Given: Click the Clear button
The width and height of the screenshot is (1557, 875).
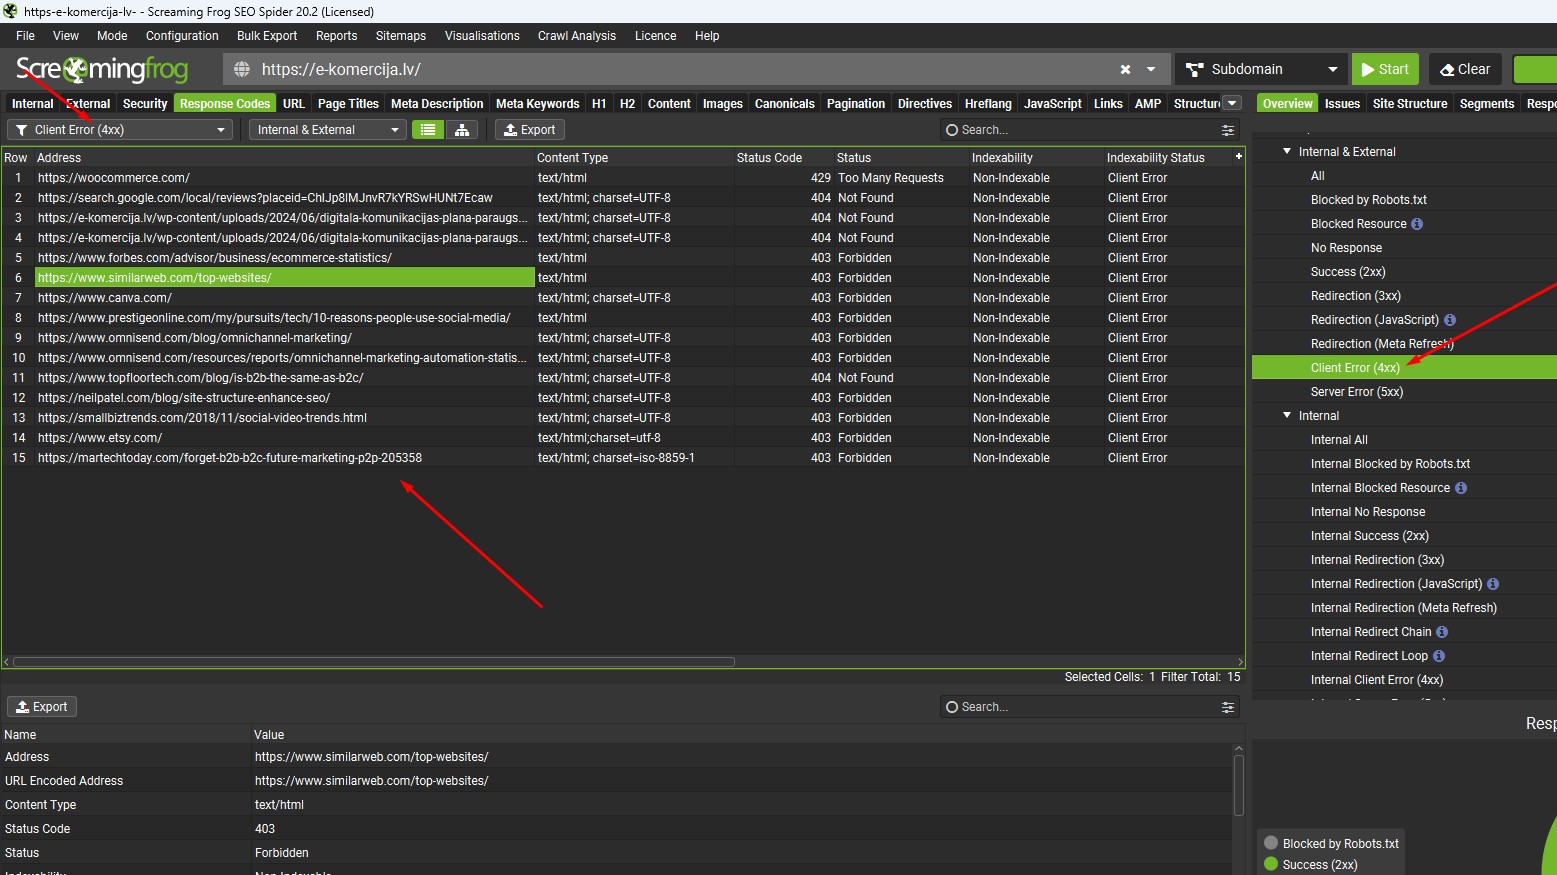Looking at the screenshot, I should pos(1464,69).
